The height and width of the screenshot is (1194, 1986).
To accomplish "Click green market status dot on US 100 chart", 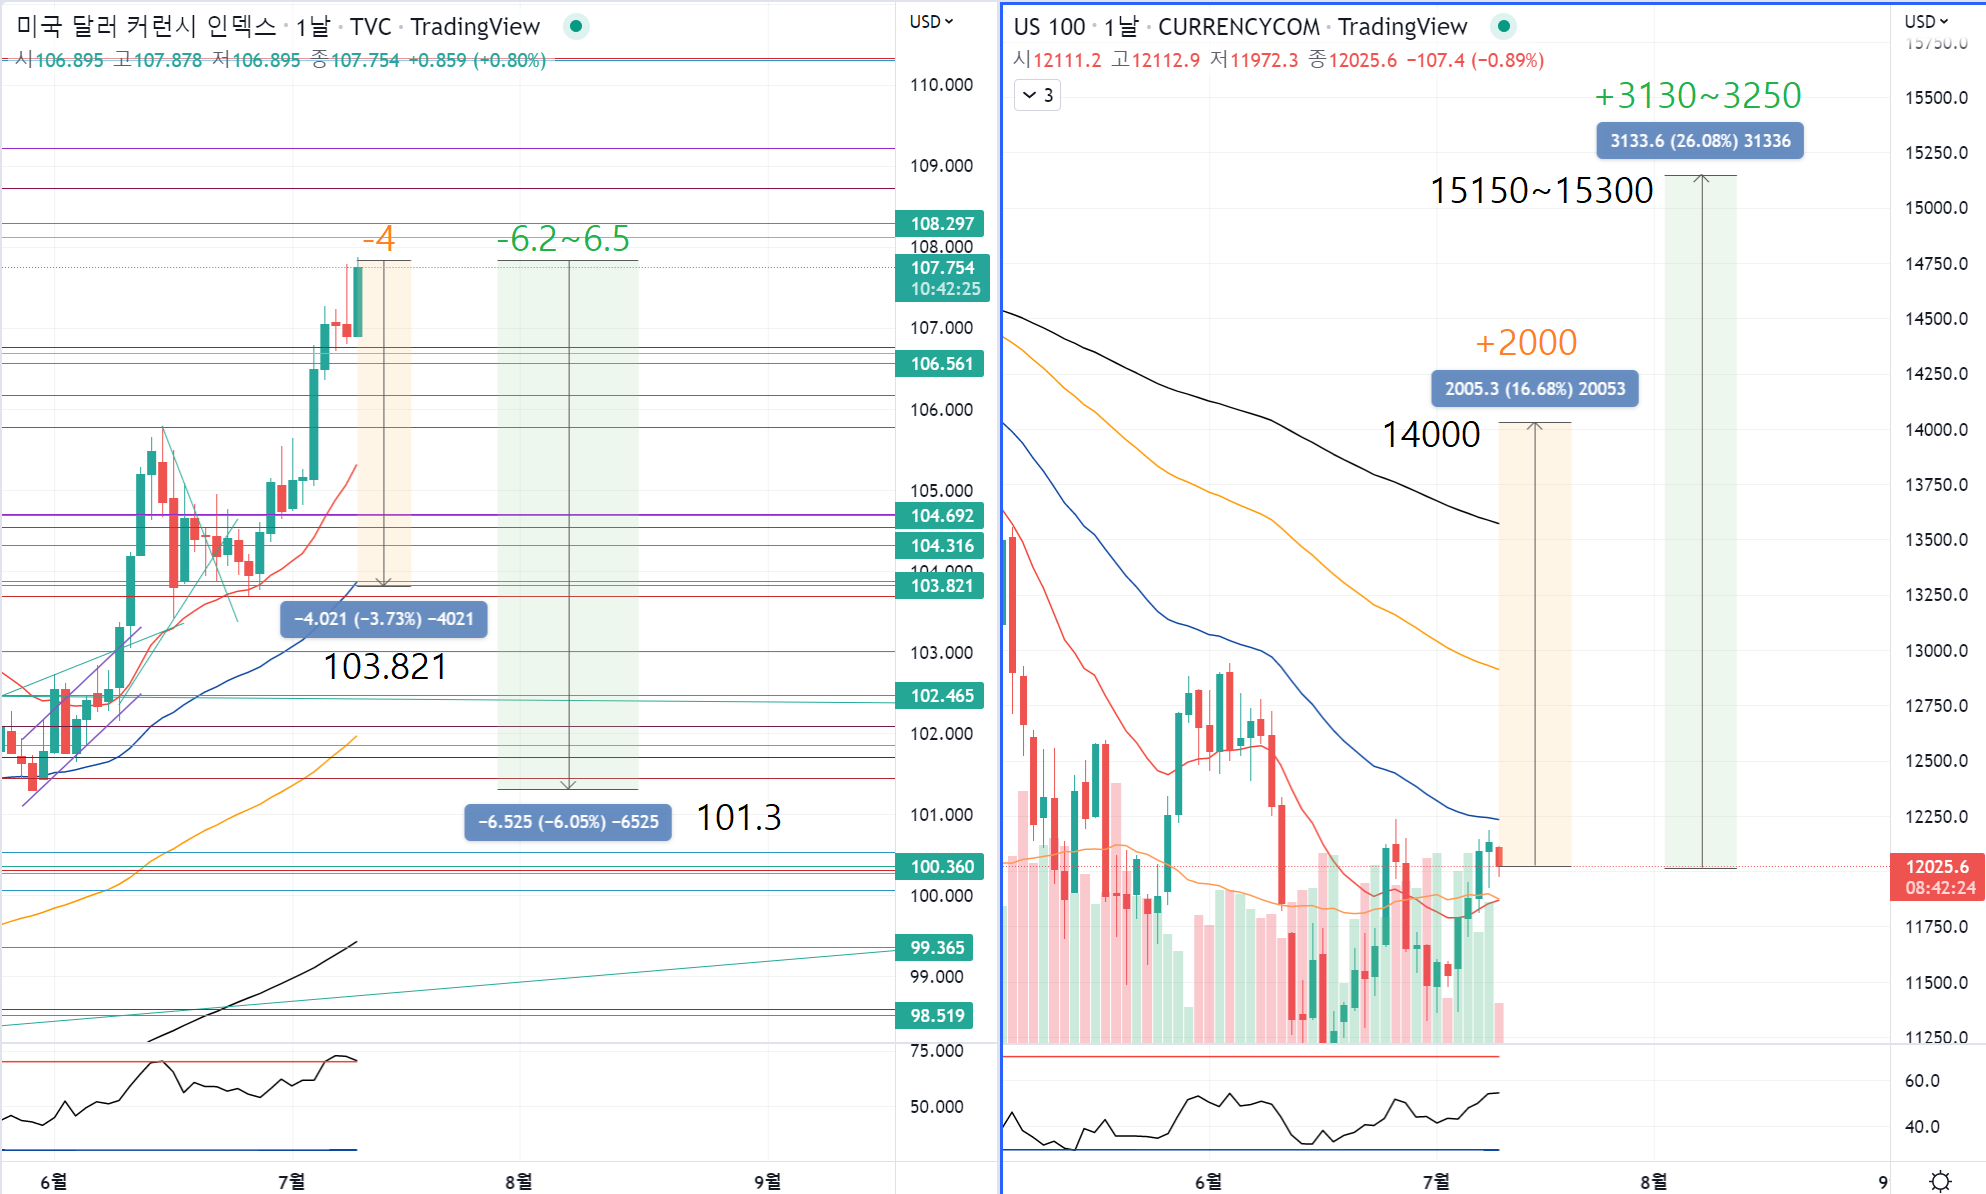I will (x=1504, y=27).
